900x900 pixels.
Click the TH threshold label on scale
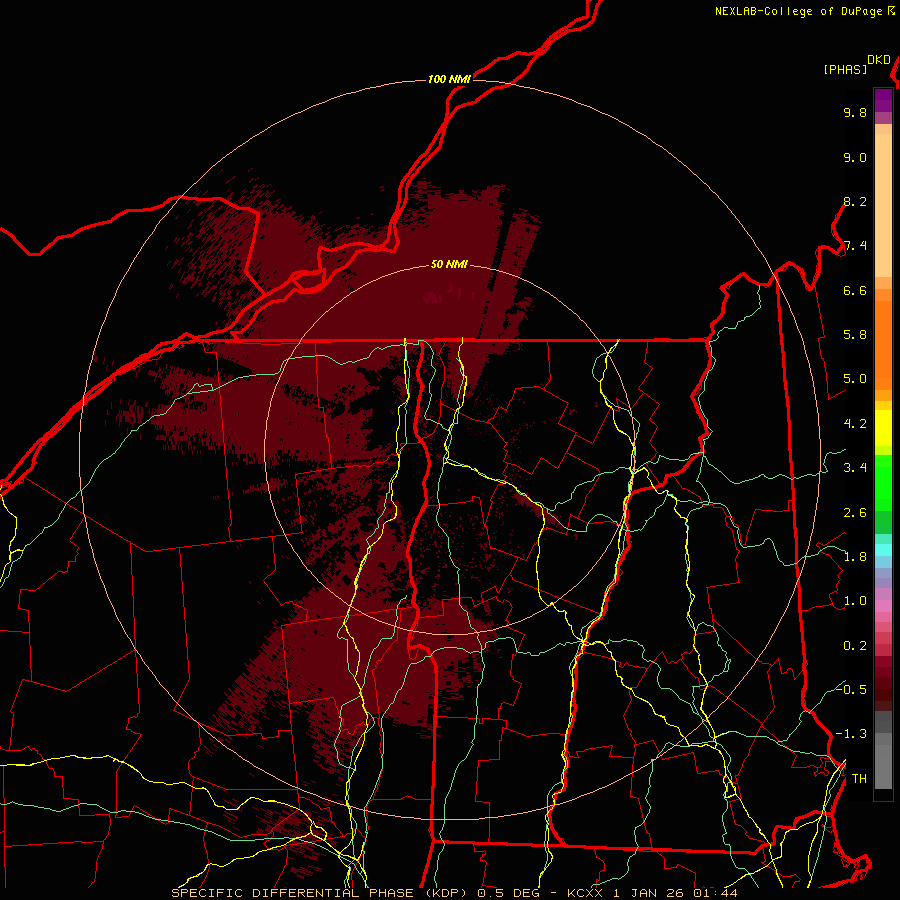pyautogui.click(x=859, y=779)
